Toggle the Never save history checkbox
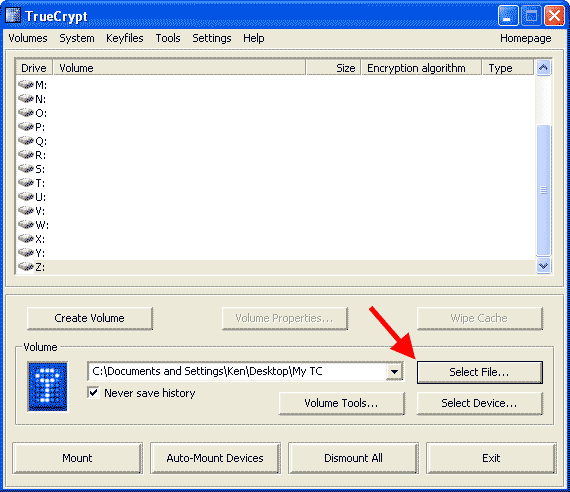Screen dimensions: 570x492 [93, 392]
